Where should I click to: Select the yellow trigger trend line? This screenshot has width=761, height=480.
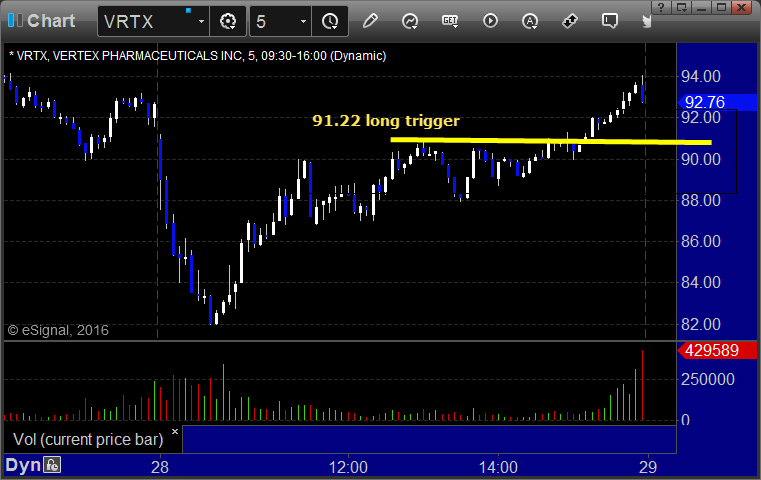point(551,141)
